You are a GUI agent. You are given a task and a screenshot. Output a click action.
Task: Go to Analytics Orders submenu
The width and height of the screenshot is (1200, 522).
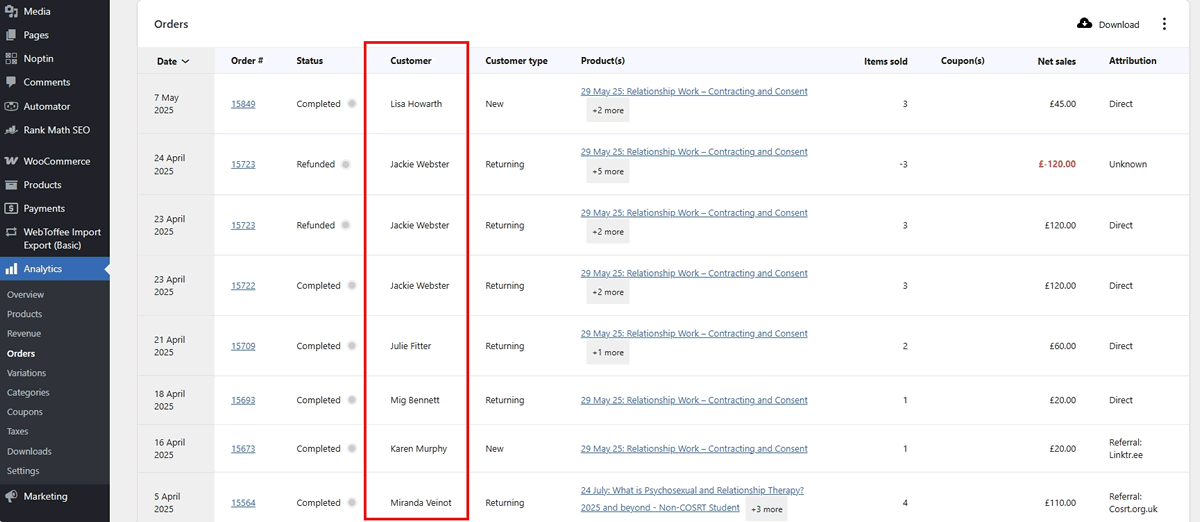[21, 353]
